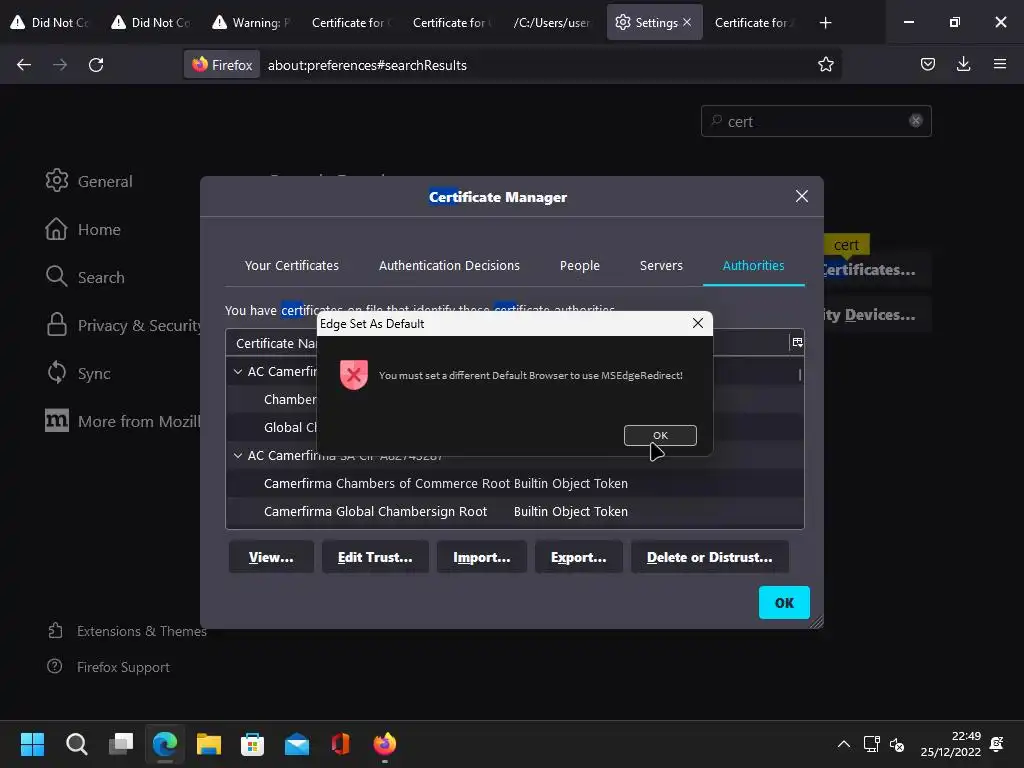Click the back navigation arrow
The height and width of the screenshot is (768, 1024).
click(24, 65)
